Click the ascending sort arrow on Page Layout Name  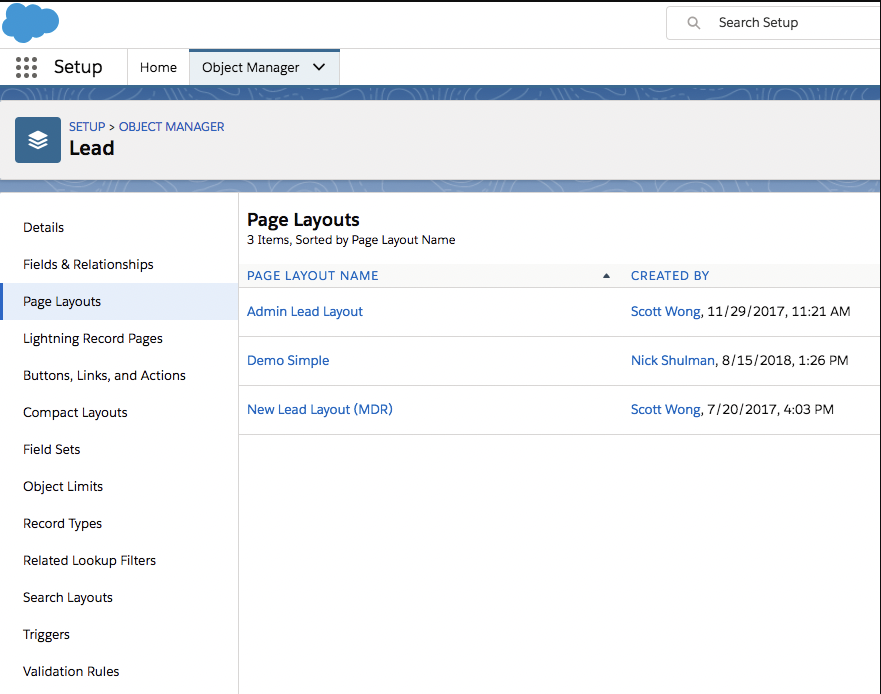click(x=606, y=275)
